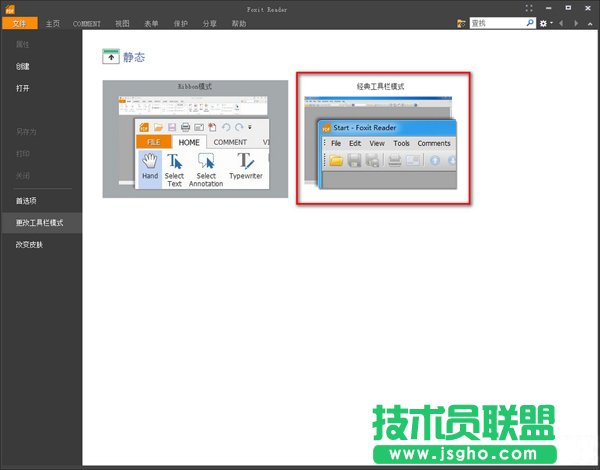Click the magnifier search icon
Image resolution: width=600 pixels, height=470 pixels.
[x=530, y=23]
